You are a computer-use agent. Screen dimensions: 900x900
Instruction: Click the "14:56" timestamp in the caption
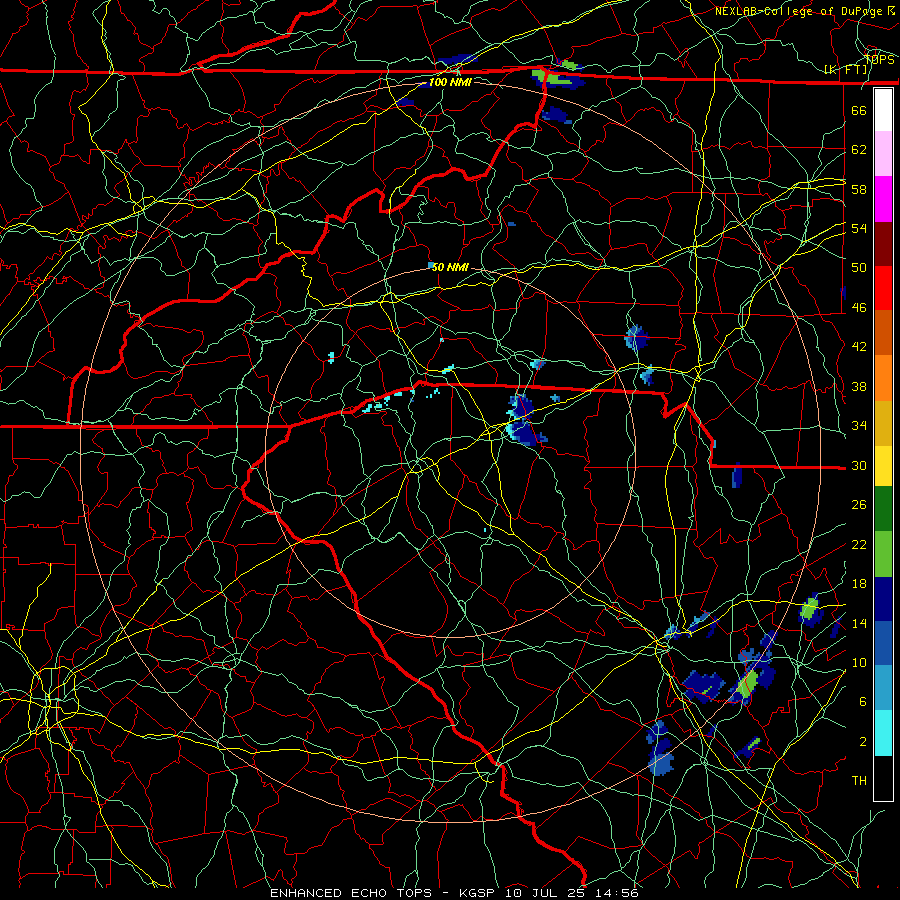point(616,893)
